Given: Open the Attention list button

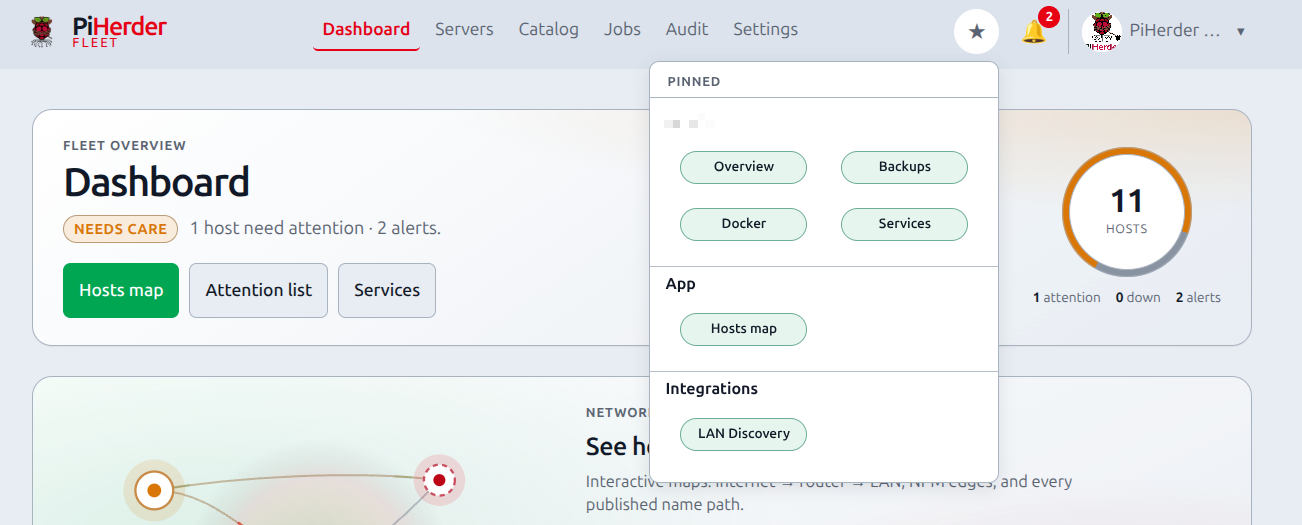Looking at the screenshot, I should (x=258, y=290).
